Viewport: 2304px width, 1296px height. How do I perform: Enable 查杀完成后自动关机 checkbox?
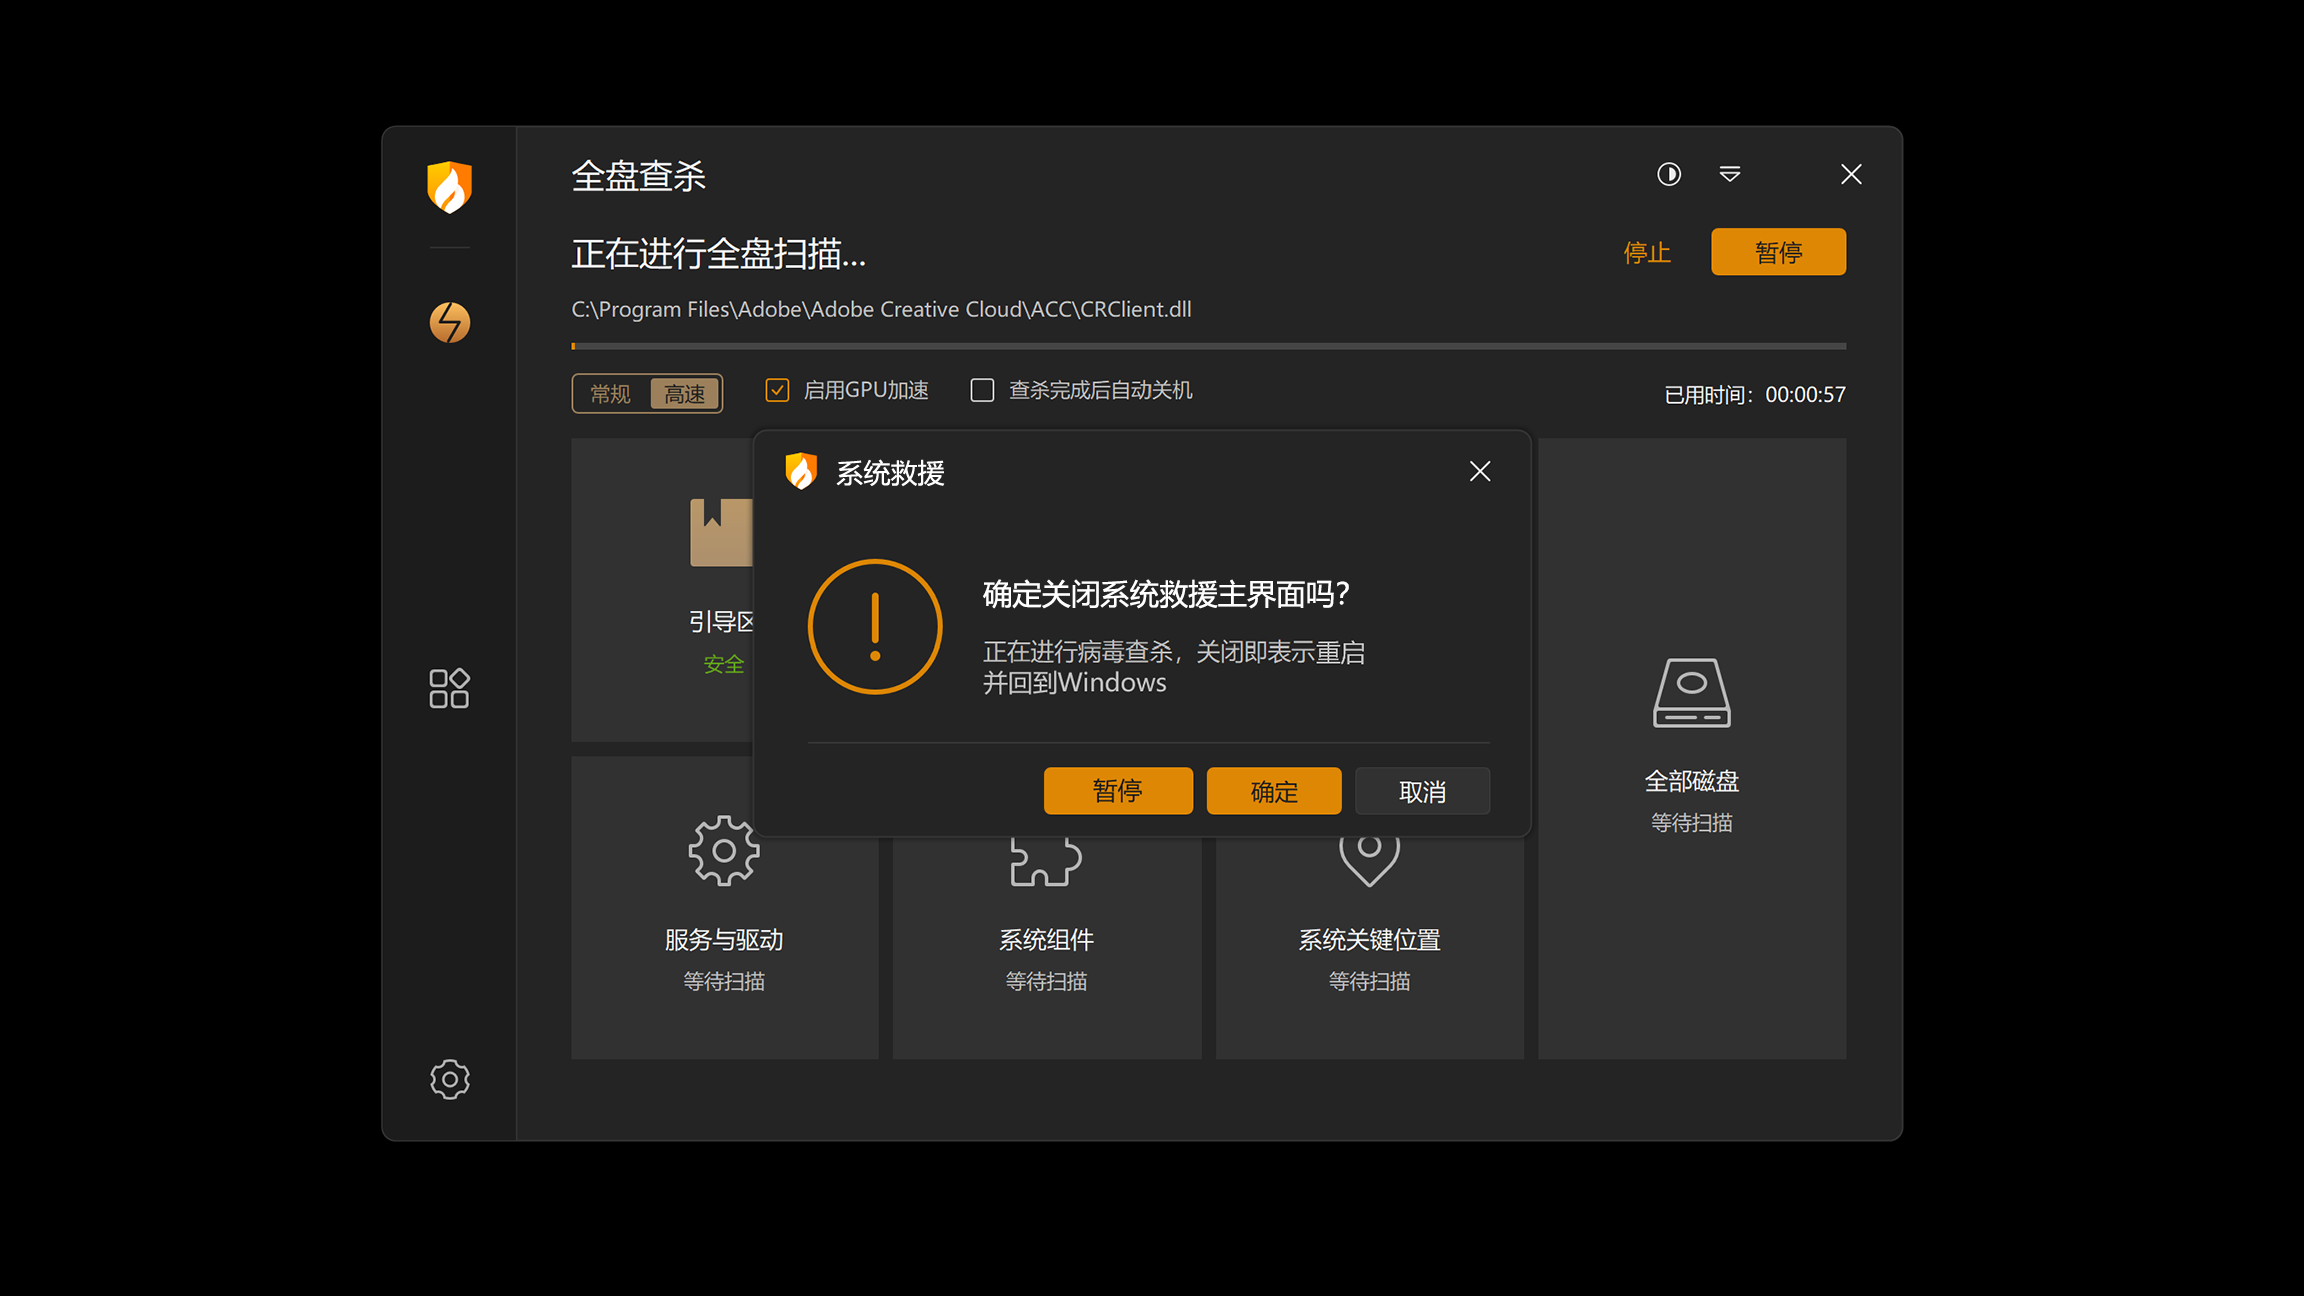[982, 390]
